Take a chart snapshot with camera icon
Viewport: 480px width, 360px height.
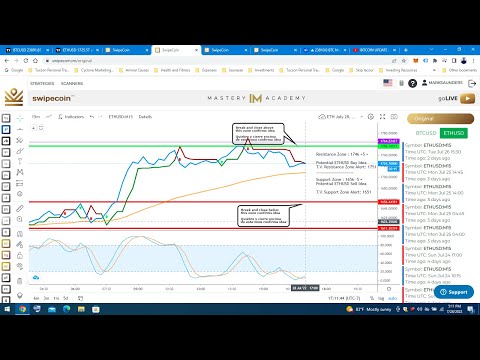pos(394,117)
